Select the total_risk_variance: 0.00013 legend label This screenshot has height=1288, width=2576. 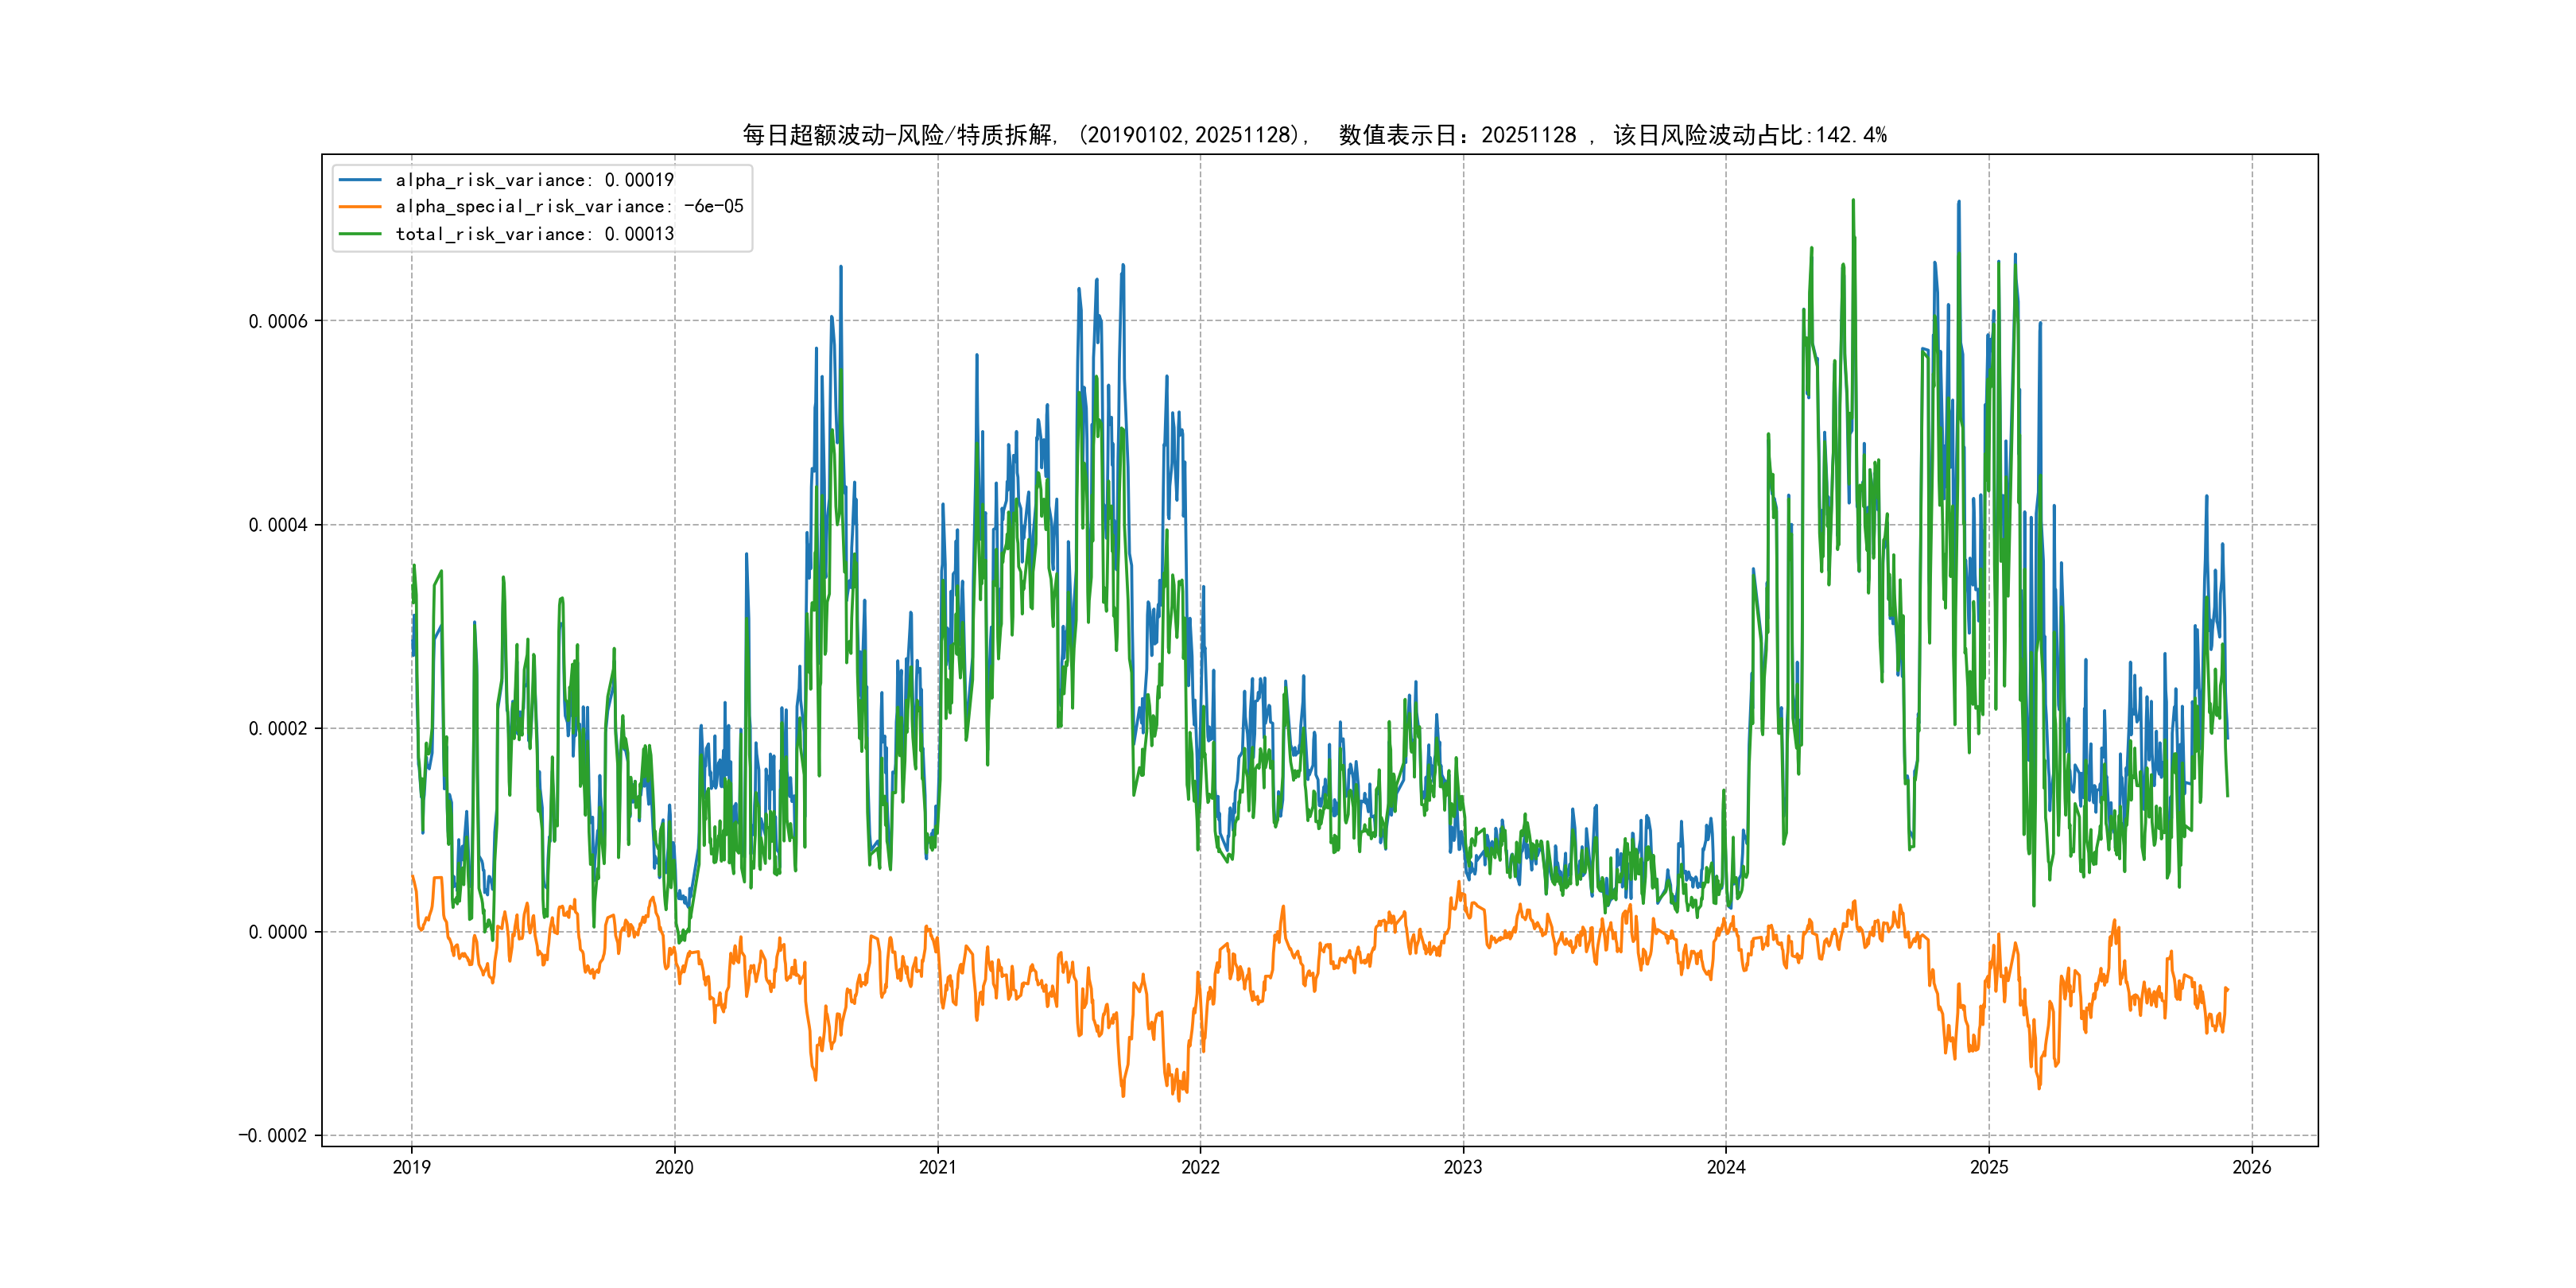click(x=534, y=234)
